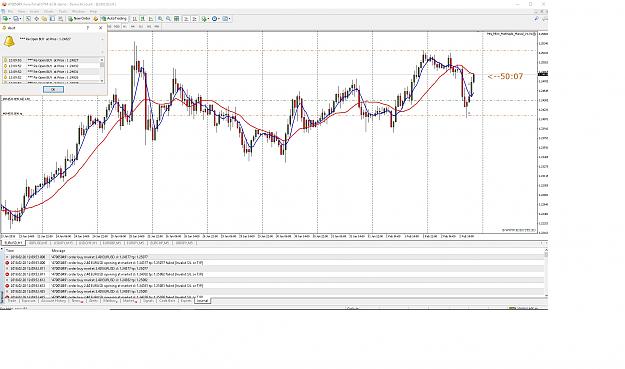Switch to the Trade terminal tab
625x369 pixels.
pos(12,301)
